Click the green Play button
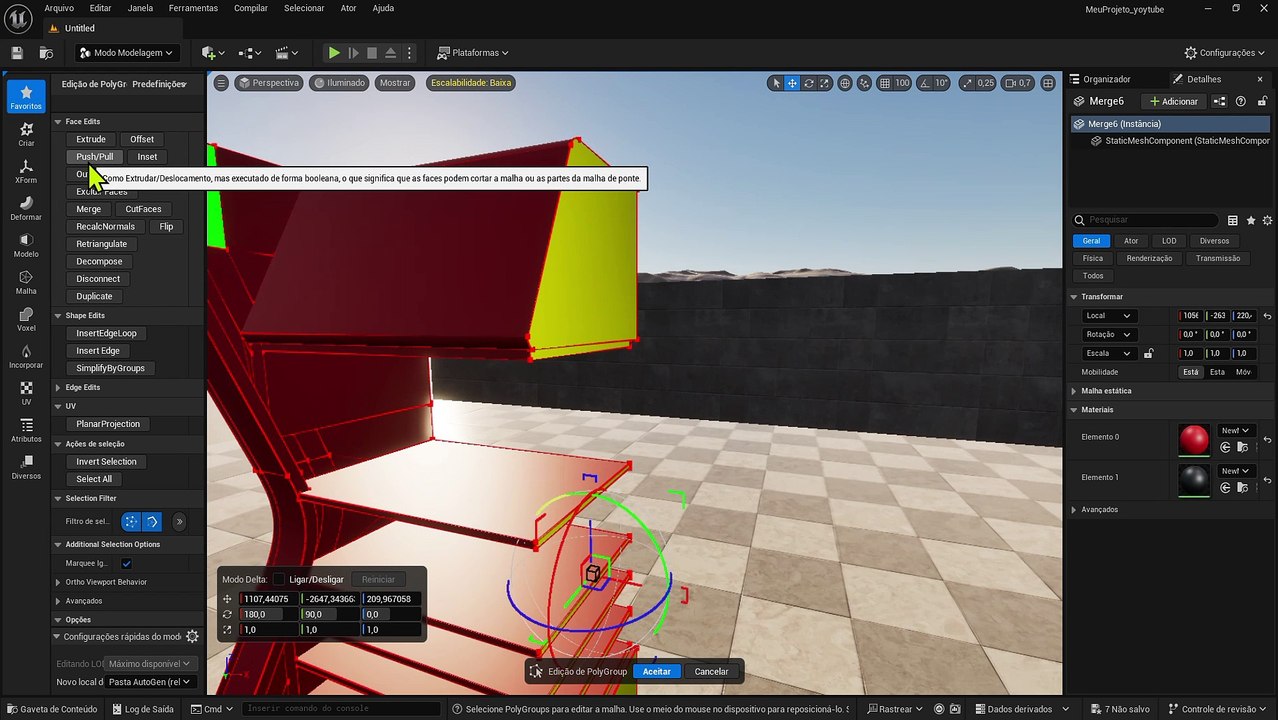This screenshot has height=720, width=1278. (x=334, y=53)
